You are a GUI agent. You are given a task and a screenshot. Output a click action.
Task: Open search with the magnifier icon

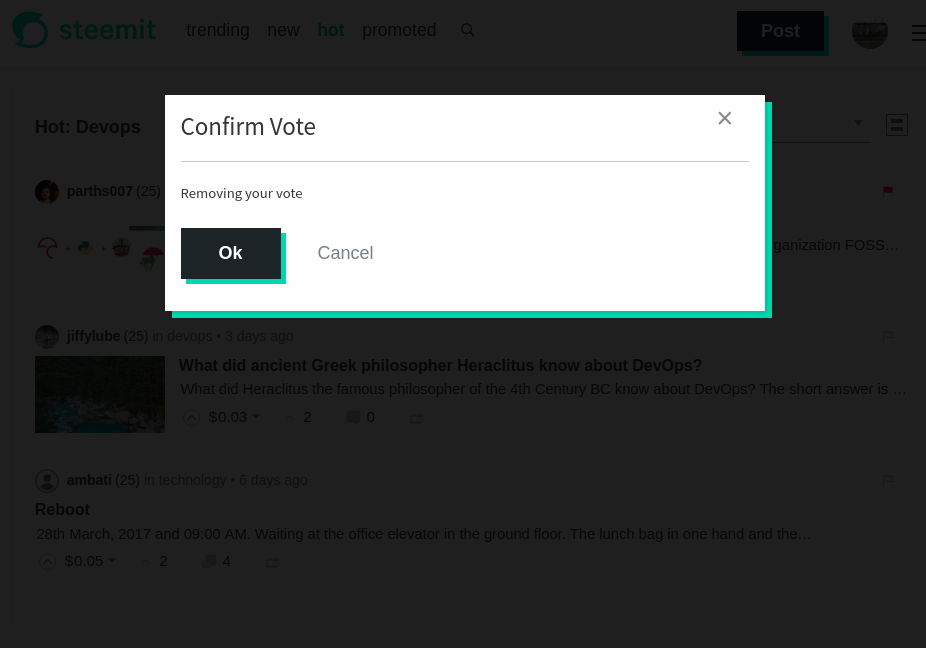(x=467, y=30)
